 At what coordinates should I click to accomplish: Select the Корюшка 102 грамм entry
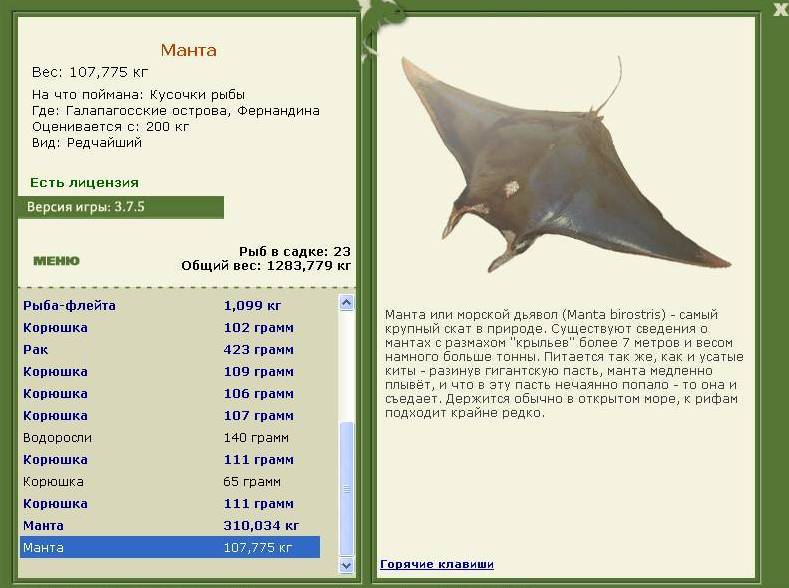click(170, 327)
